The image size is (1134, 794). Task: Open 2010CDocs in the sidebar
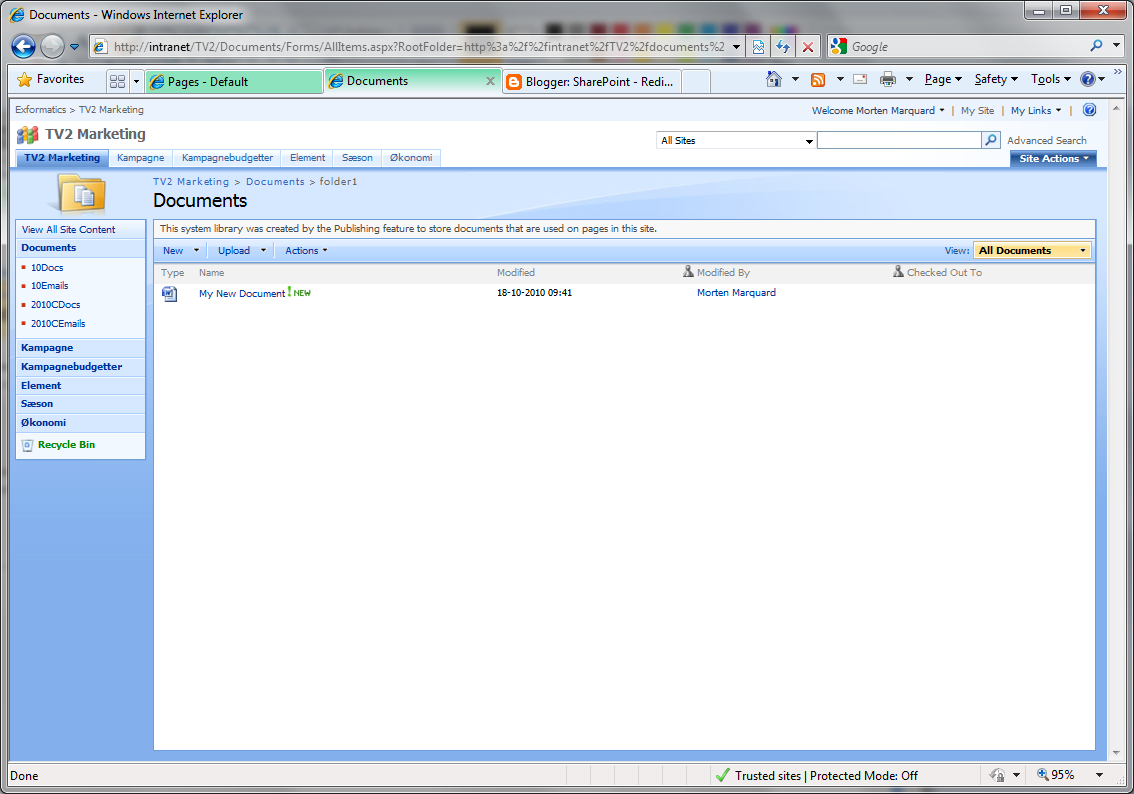(56, 304)
